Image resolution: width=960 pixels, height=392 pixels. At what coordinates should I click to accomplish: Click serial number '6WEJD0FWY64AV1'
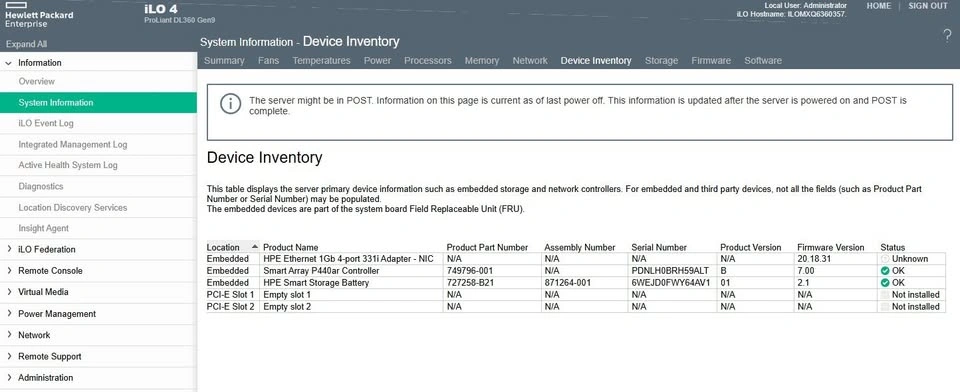click(x=671, y=283)
